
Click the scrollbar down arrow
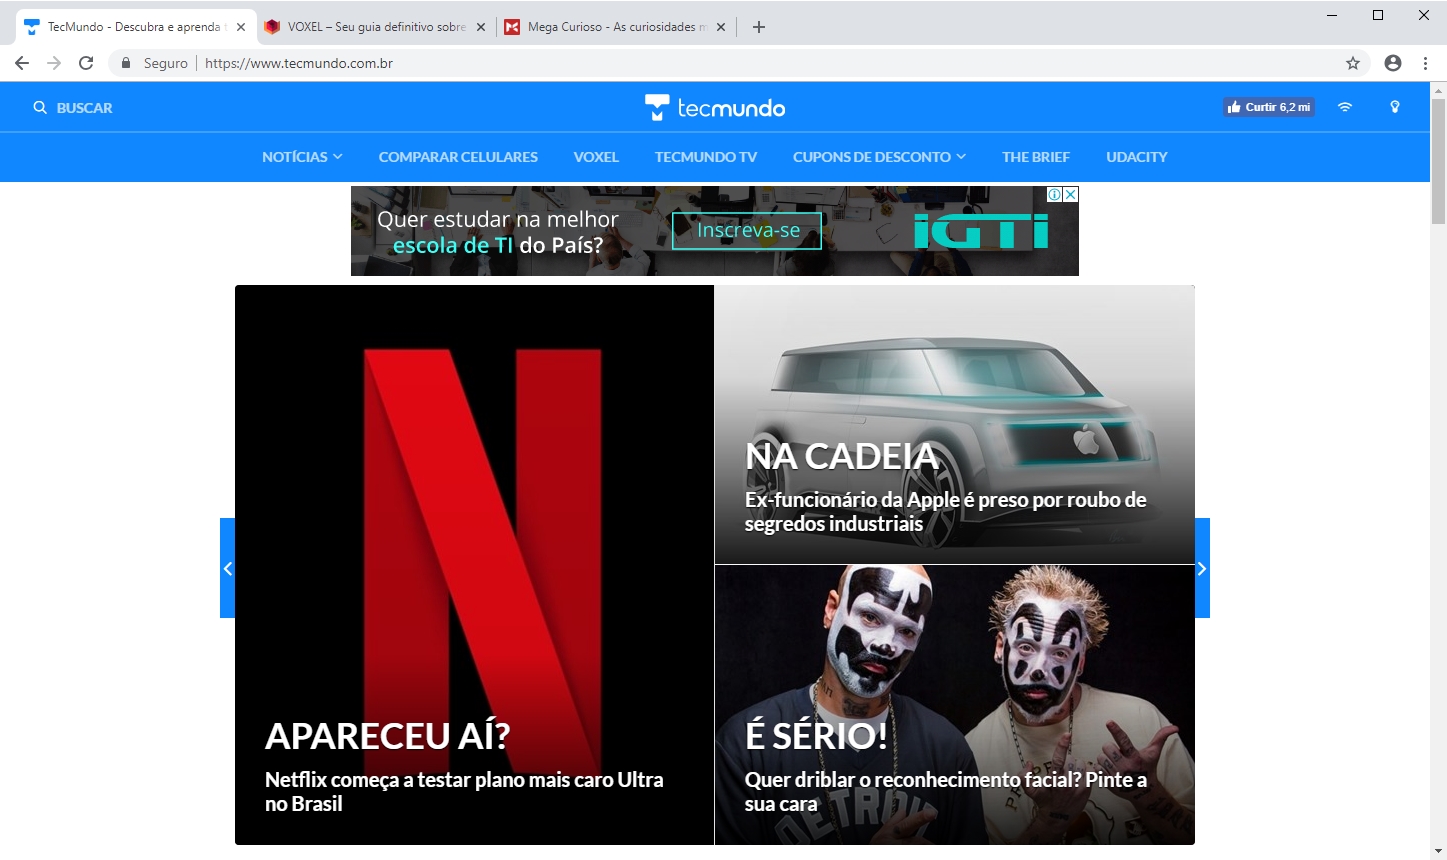pyautogui.click(x=1438, y=851)
